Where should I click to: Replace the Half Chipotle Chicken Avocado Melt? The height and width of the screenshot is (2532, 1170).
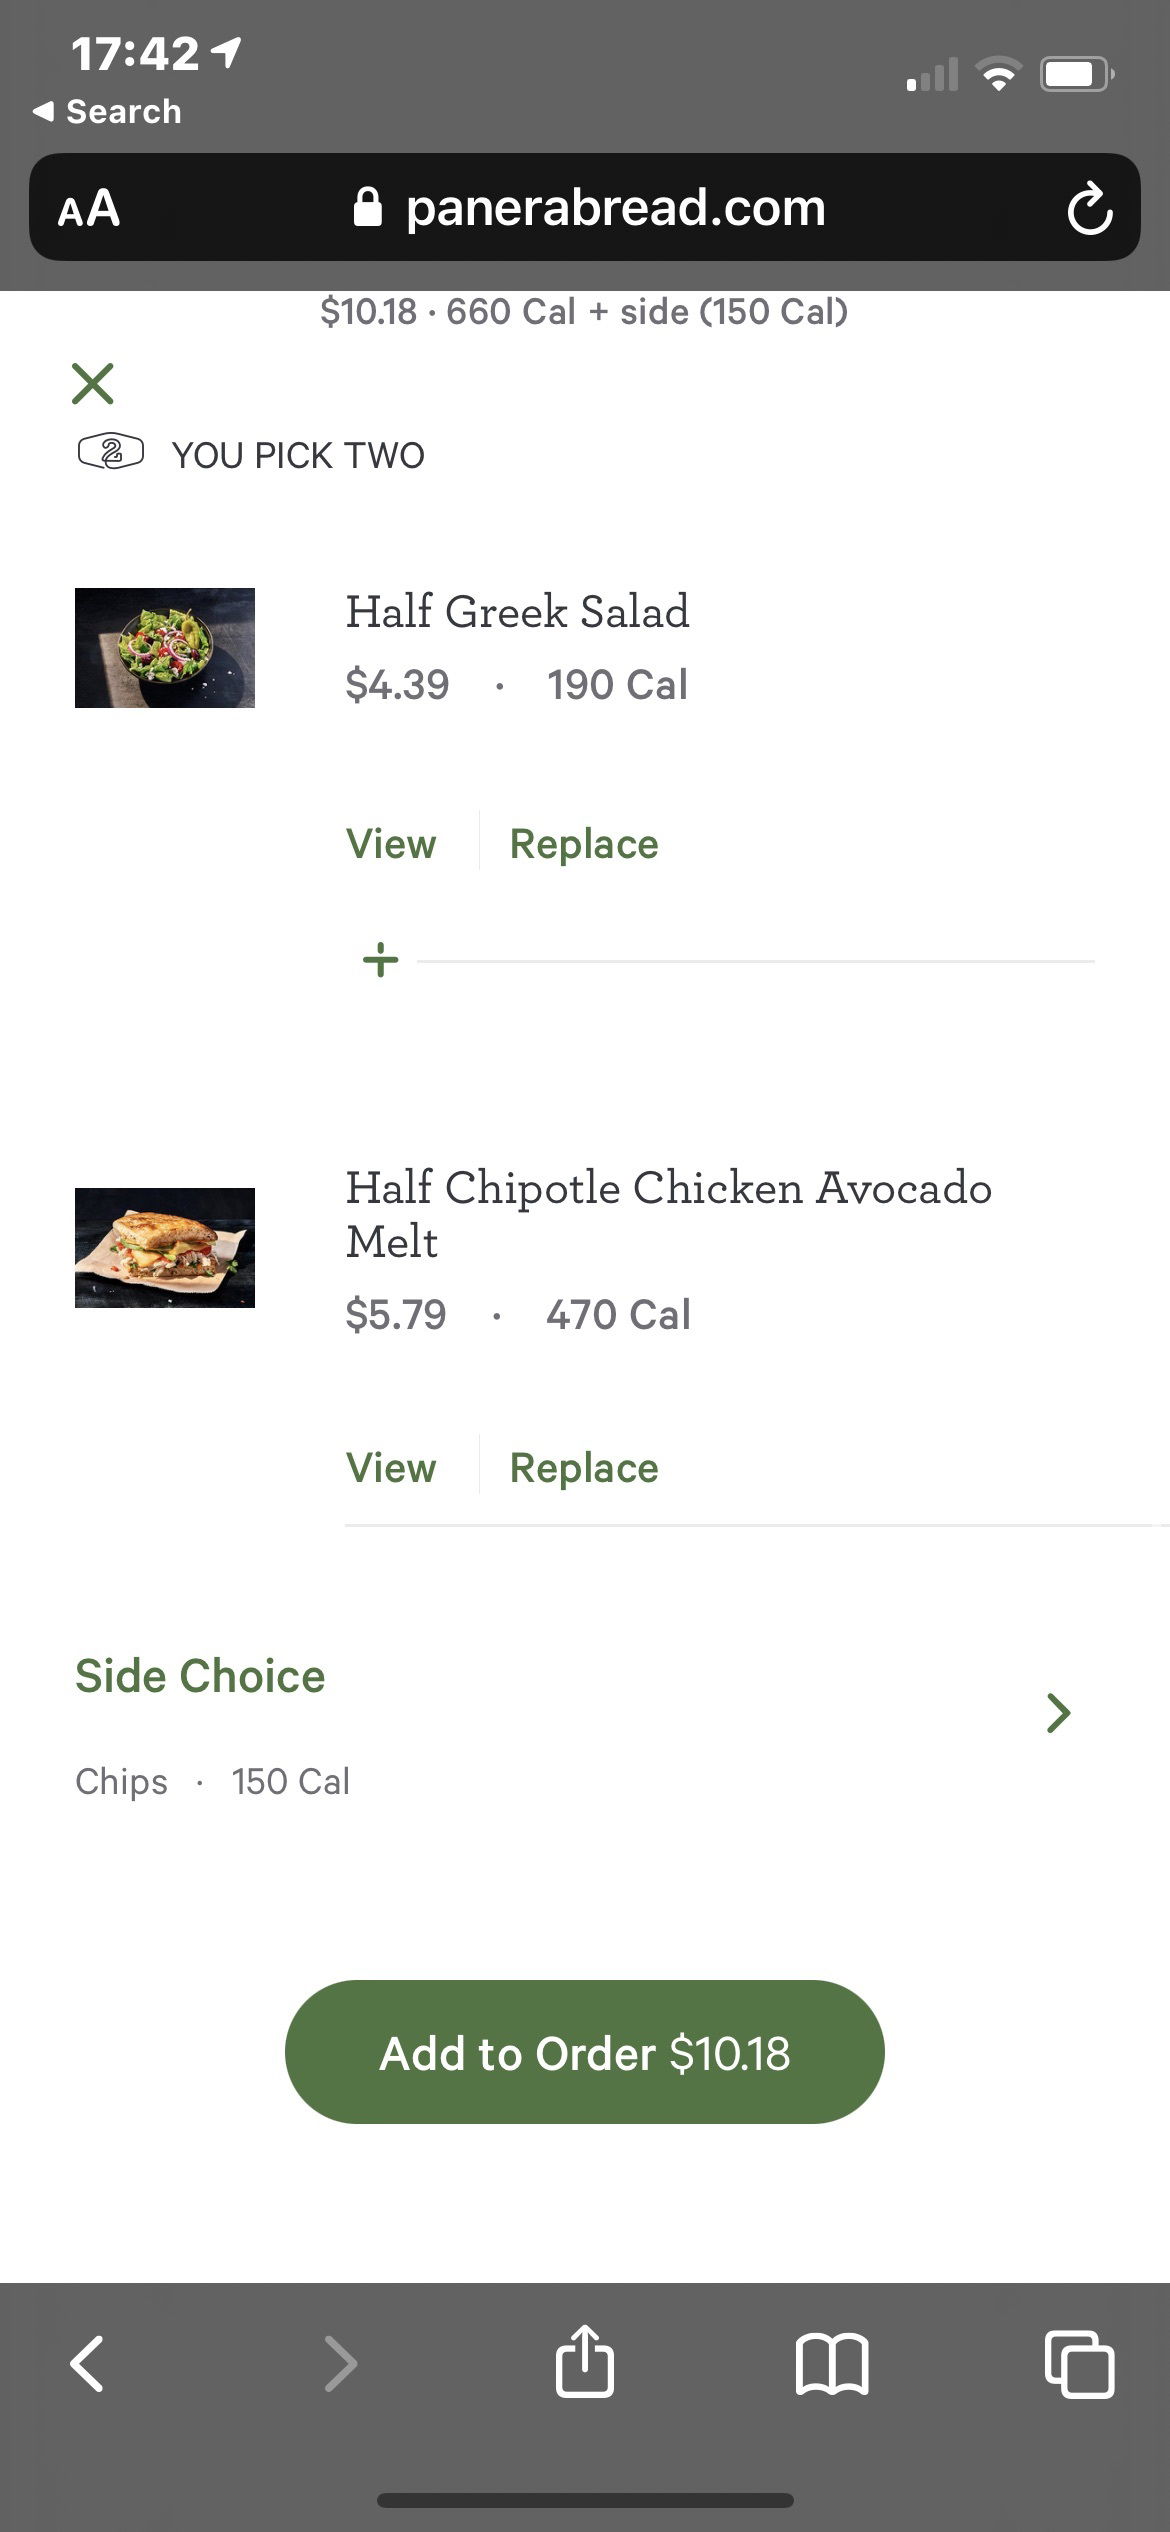point(584,1468)
